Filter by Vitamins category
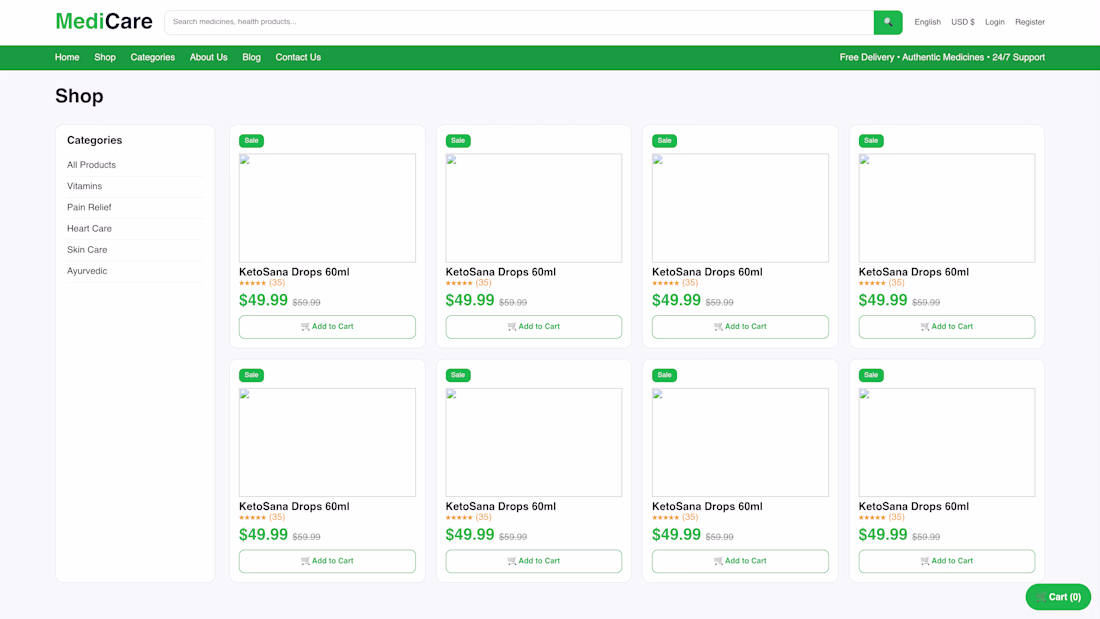This screenshot has height=619, width=1100. tap(84, 186)
